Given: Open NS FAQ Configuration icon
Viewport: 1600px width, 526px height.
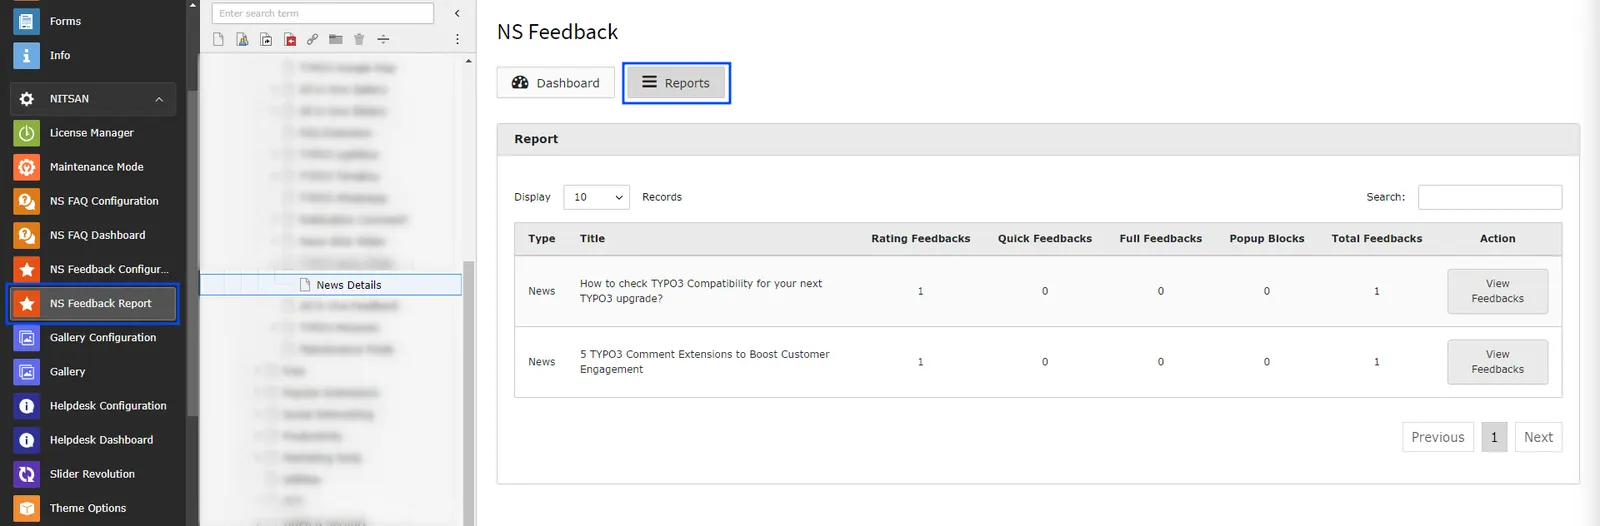Looking at the screenshot, I should pos(27,201).
